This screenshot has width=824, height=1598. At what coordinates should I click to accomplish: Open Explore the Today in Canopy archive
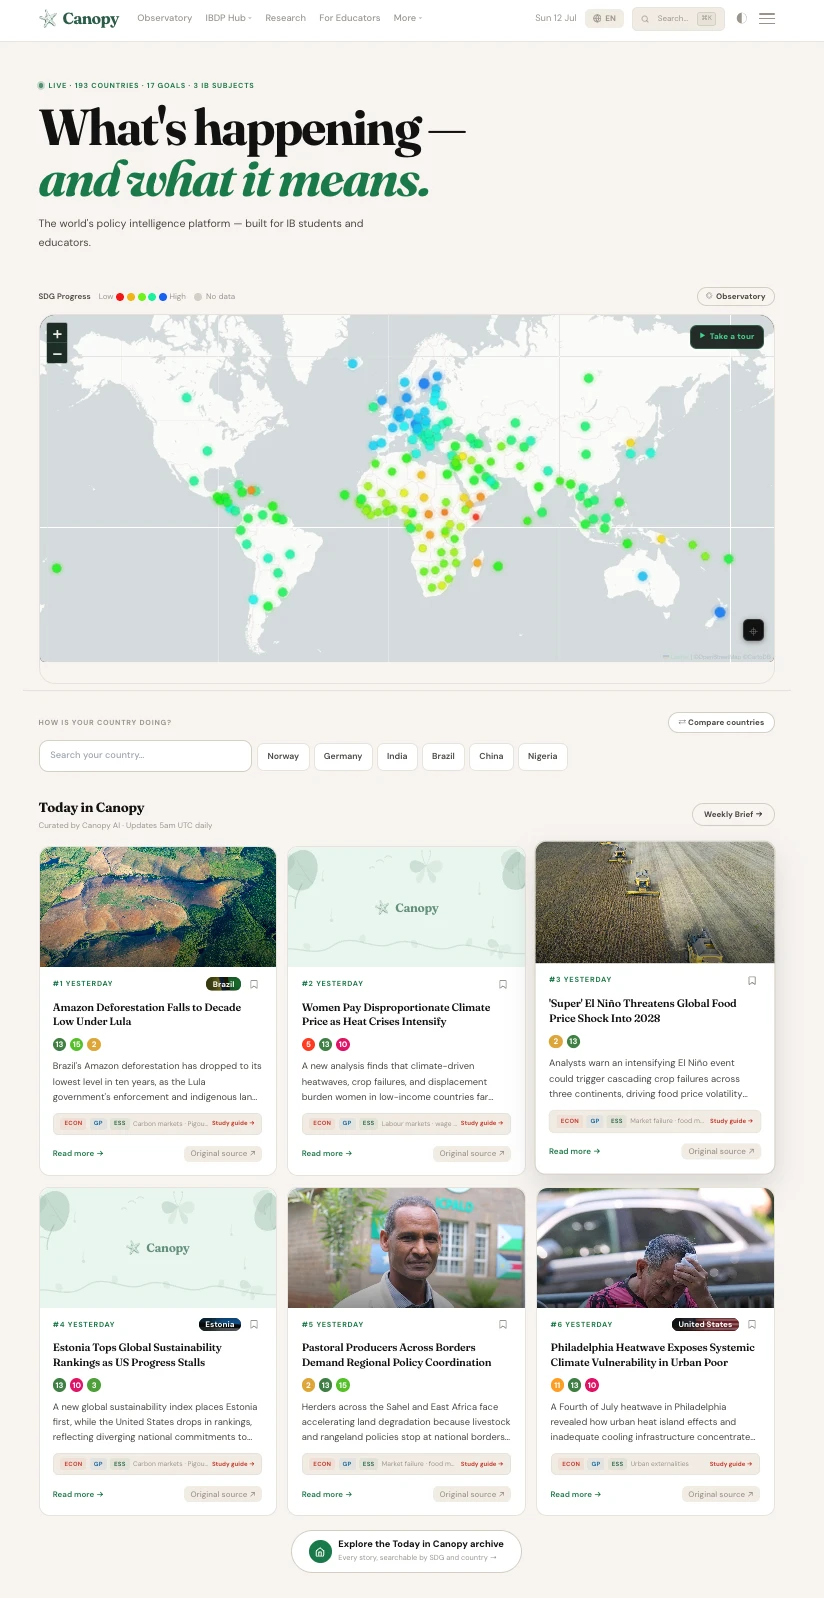click(406, 1551)
